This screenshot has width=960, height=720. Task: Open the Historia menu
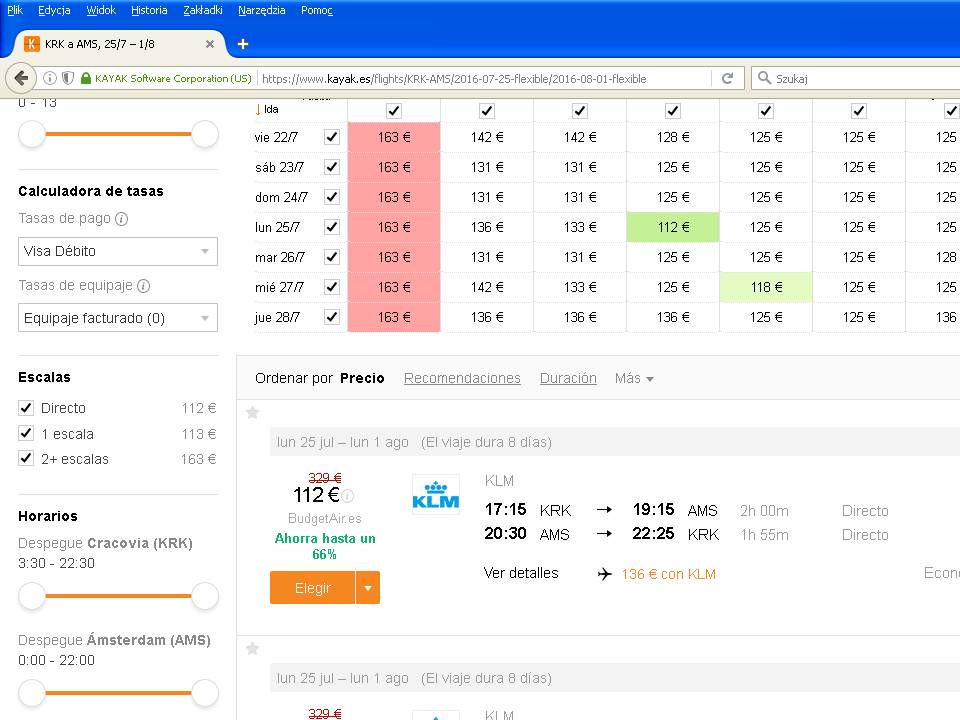click(x=149, y=10)
